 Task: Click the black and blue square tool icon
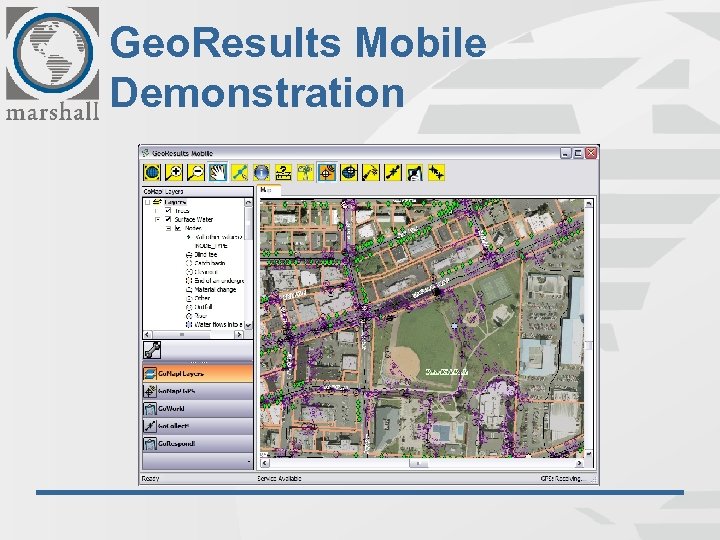(x=414, y=173)
